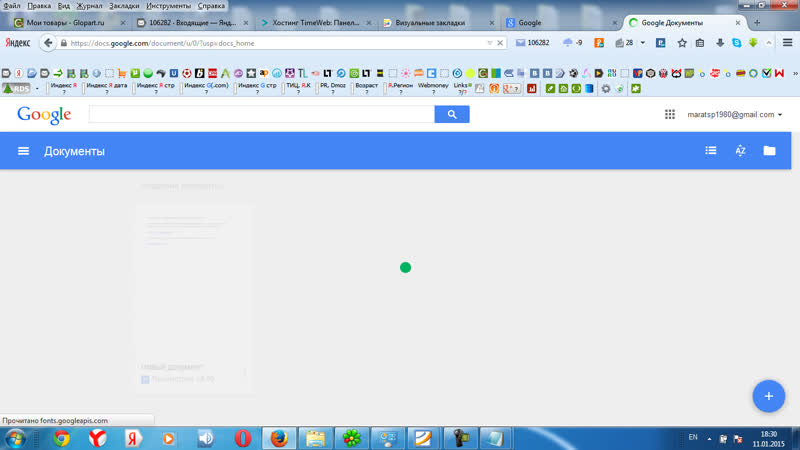This screenshot has width=800, height=450.
Task: Create a new document with plus button
Action: tap(768, 396)
